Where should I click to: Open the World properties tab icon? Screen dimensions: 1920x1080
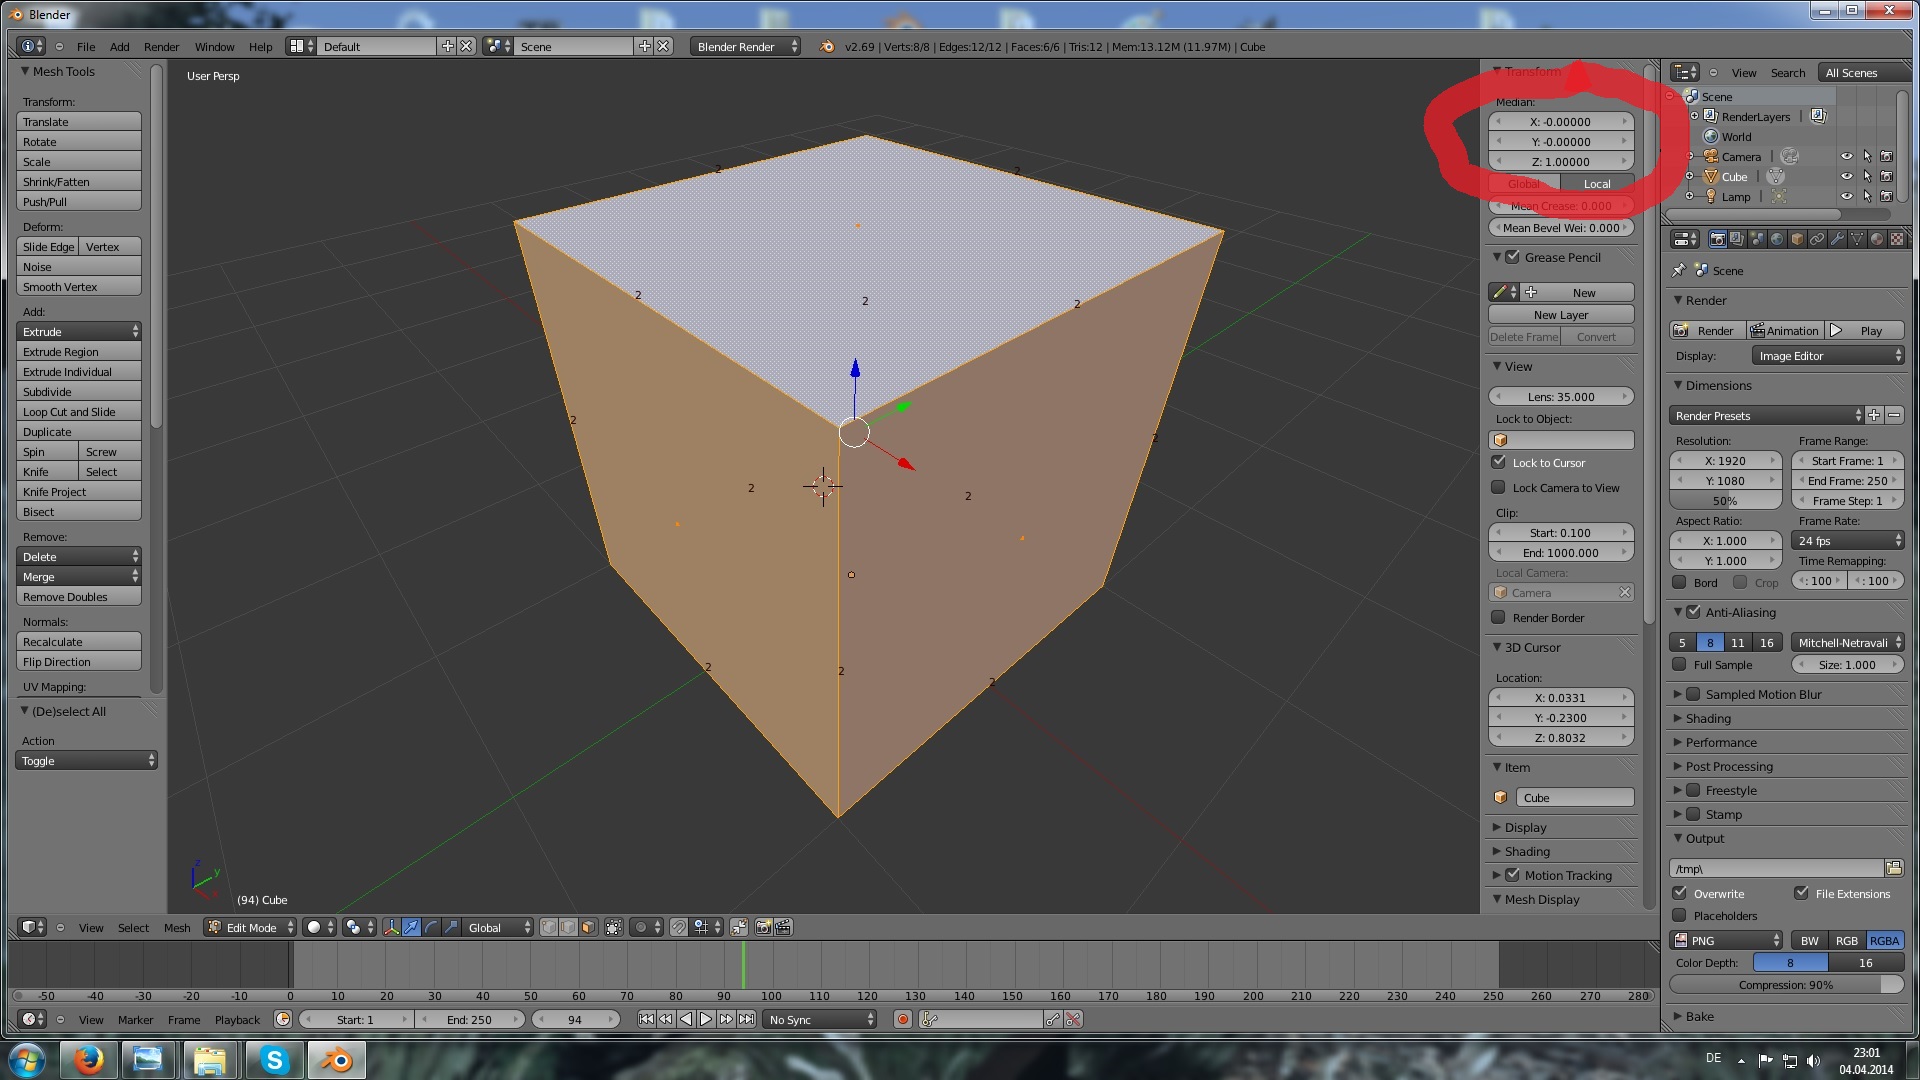(1776, 239)
